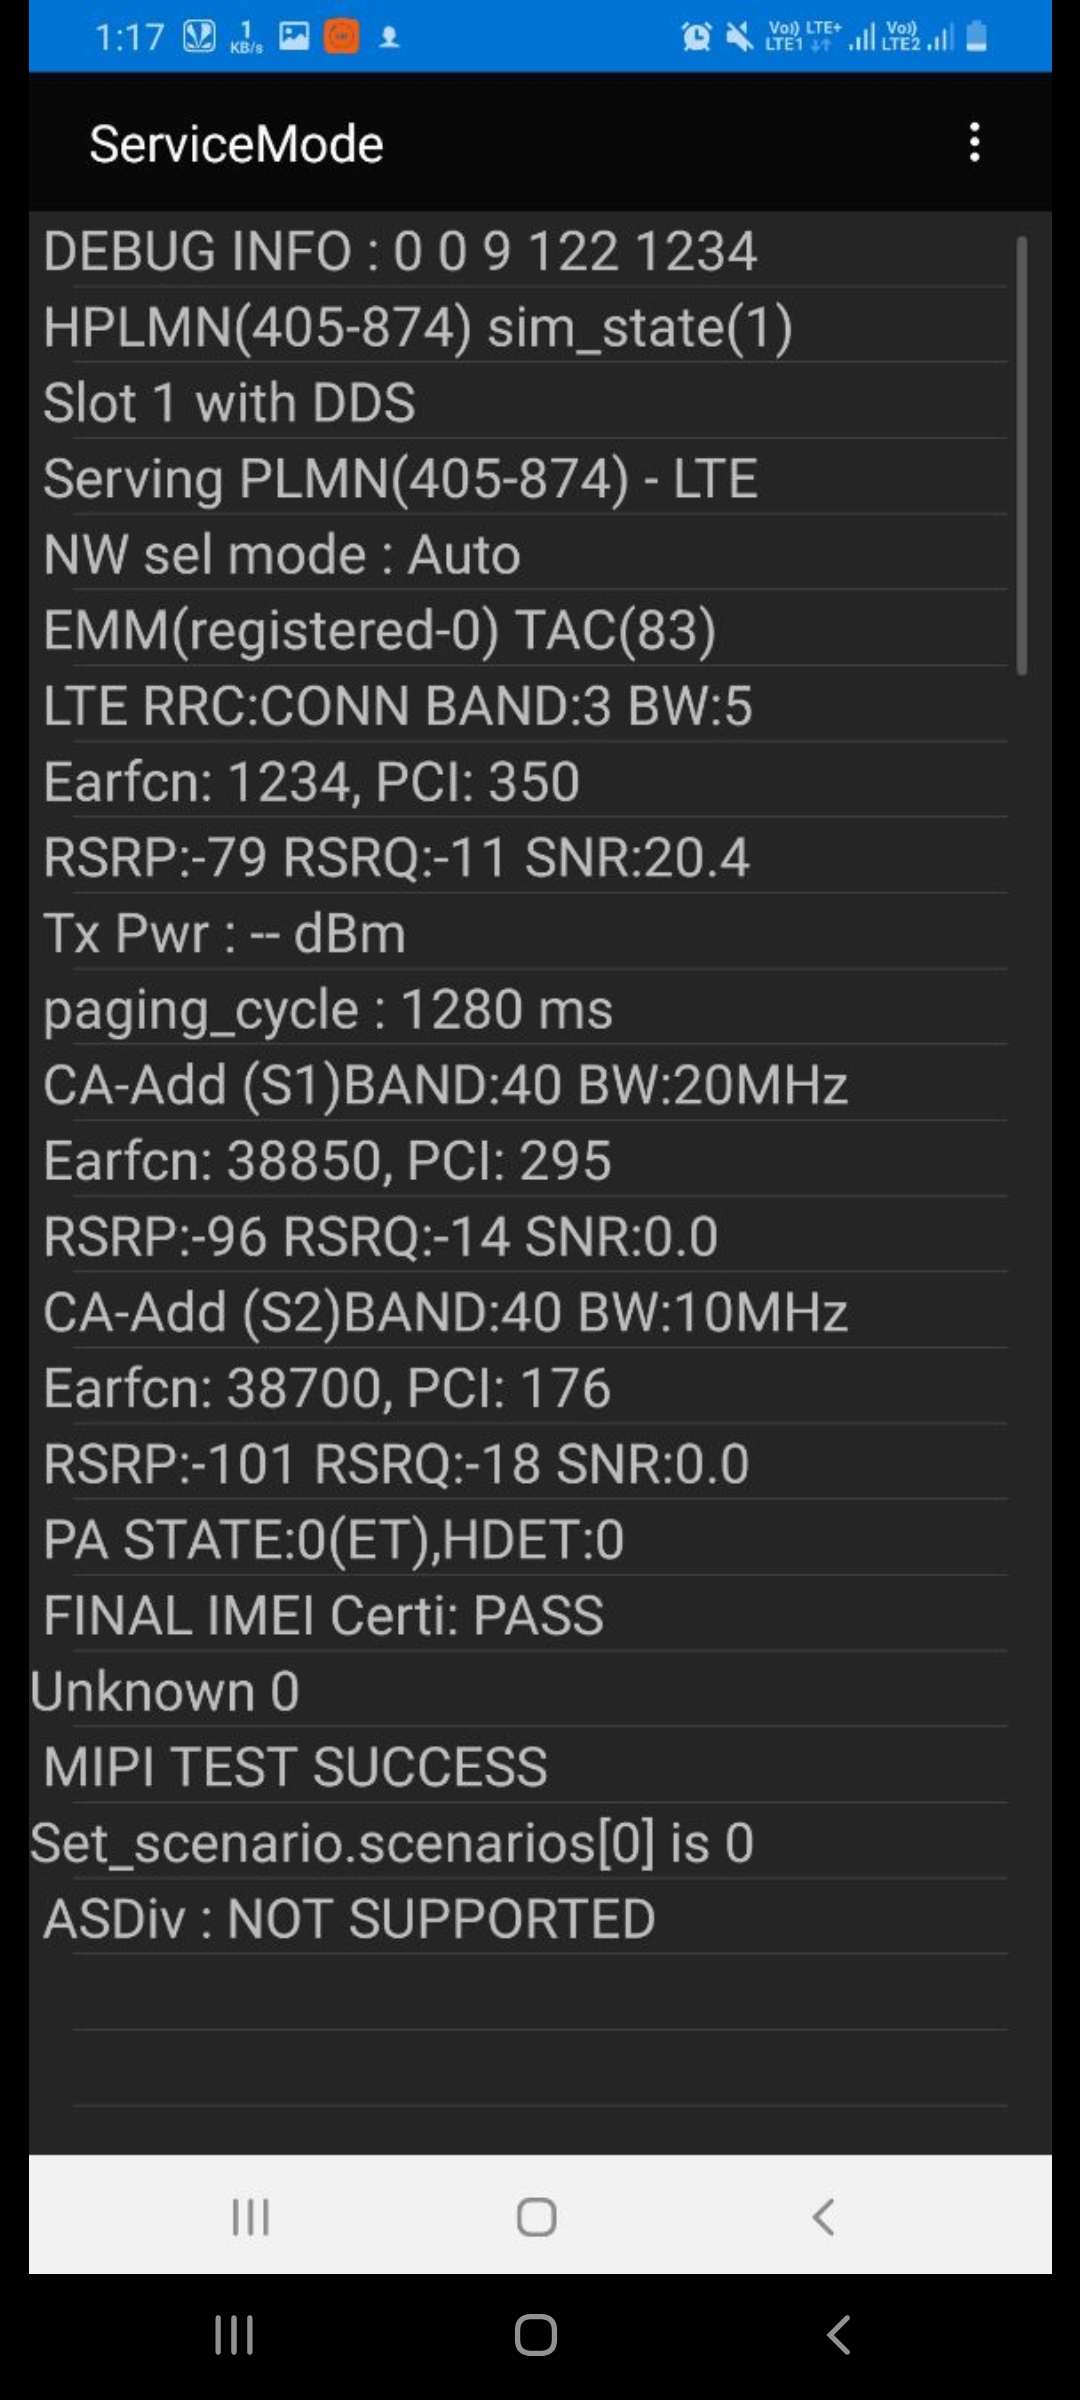
Task: Tap the back arrow in light navigation bar
Action: pos(823,2217)
